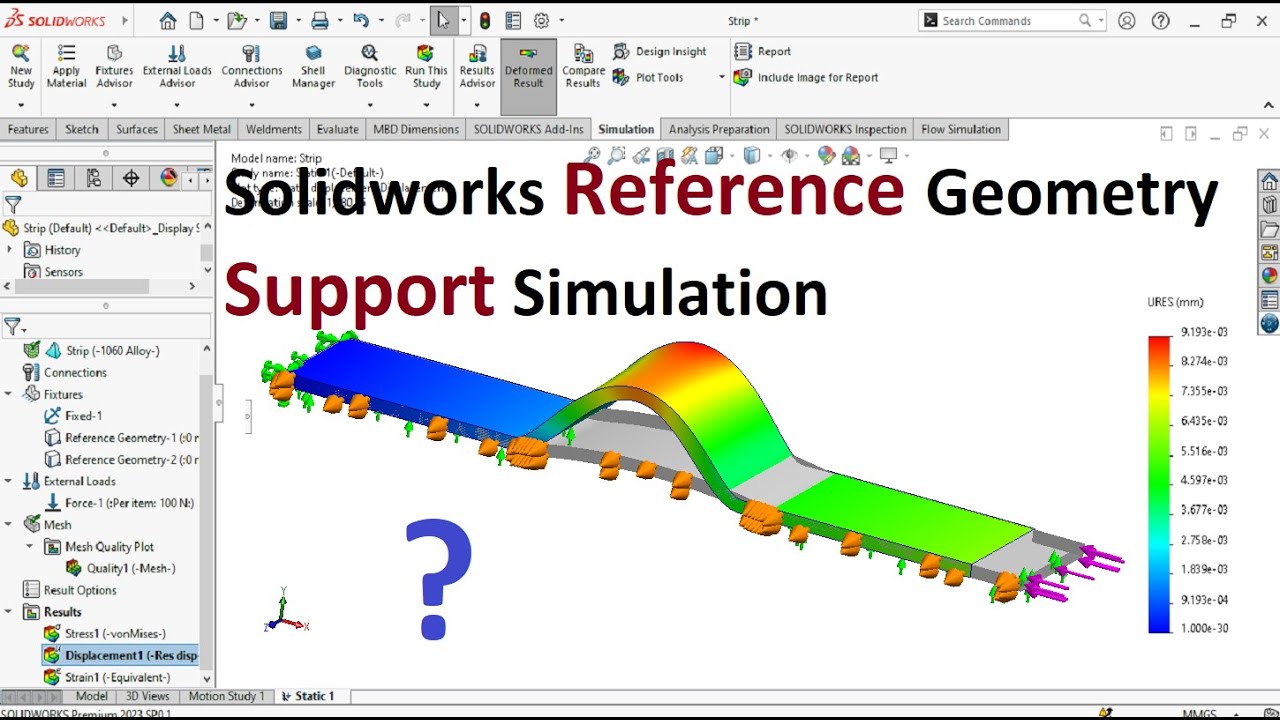Open Connections Advisor
The width and height of the screenshot is (1280, 720).
tap(251, 66)
